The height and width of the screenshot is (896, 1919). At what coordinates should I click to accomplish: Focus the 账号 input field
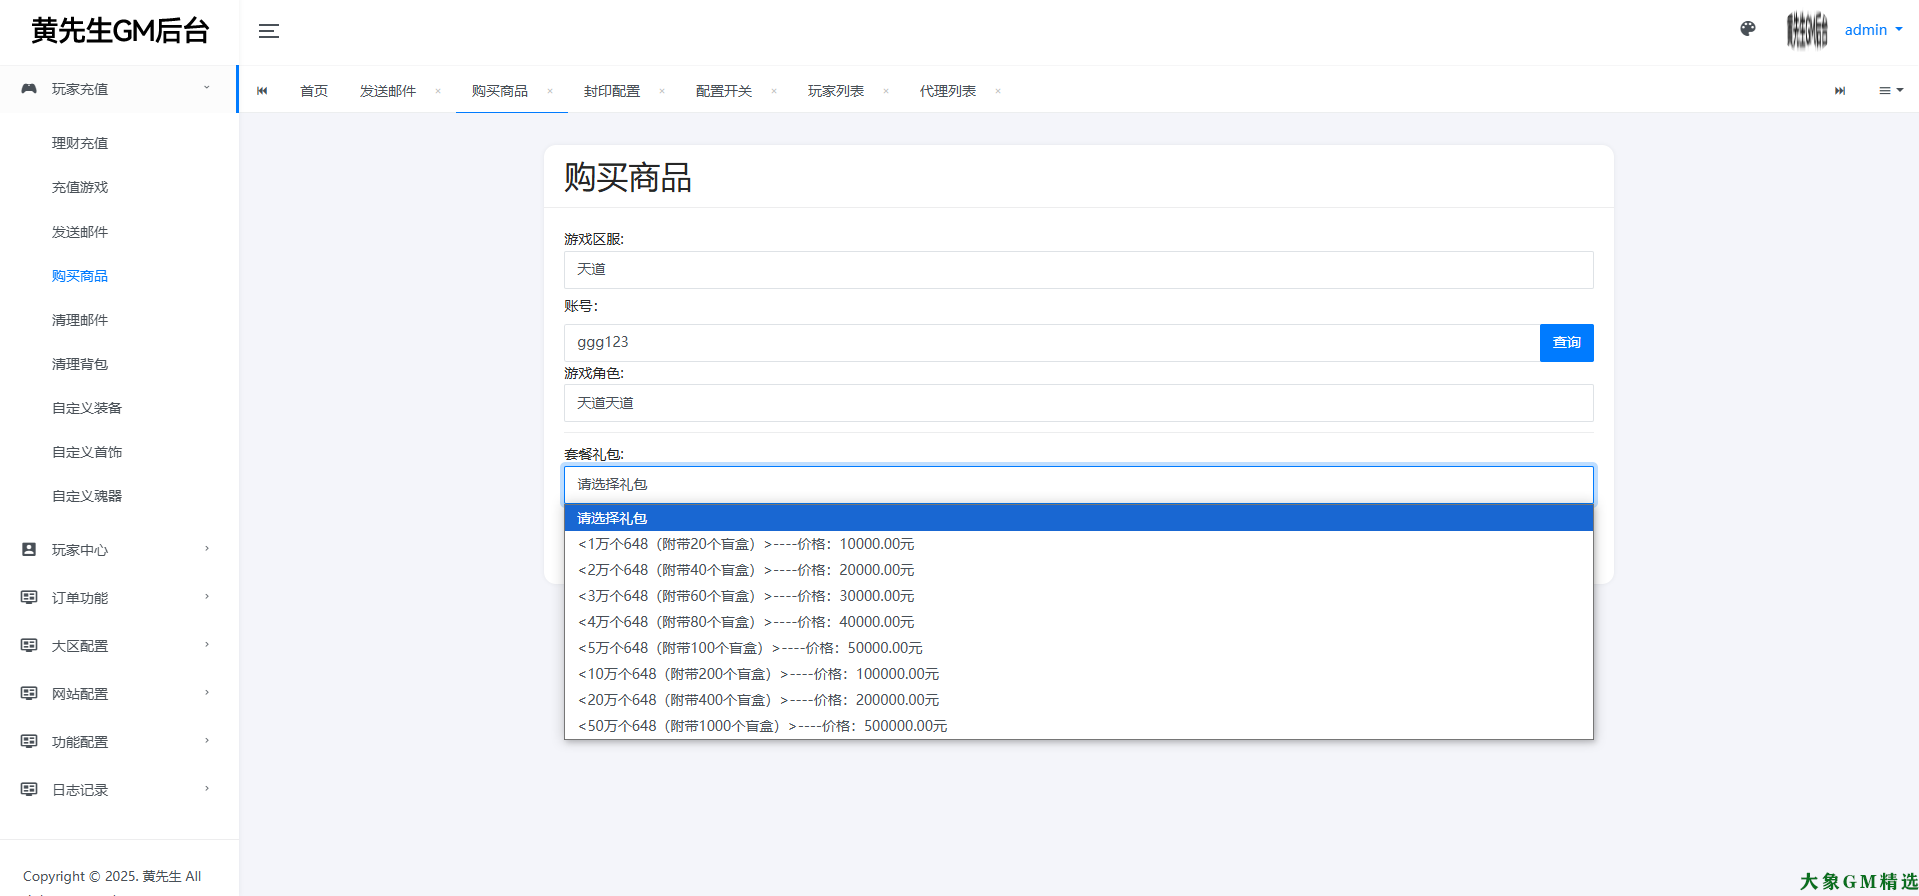(1051, 343)
